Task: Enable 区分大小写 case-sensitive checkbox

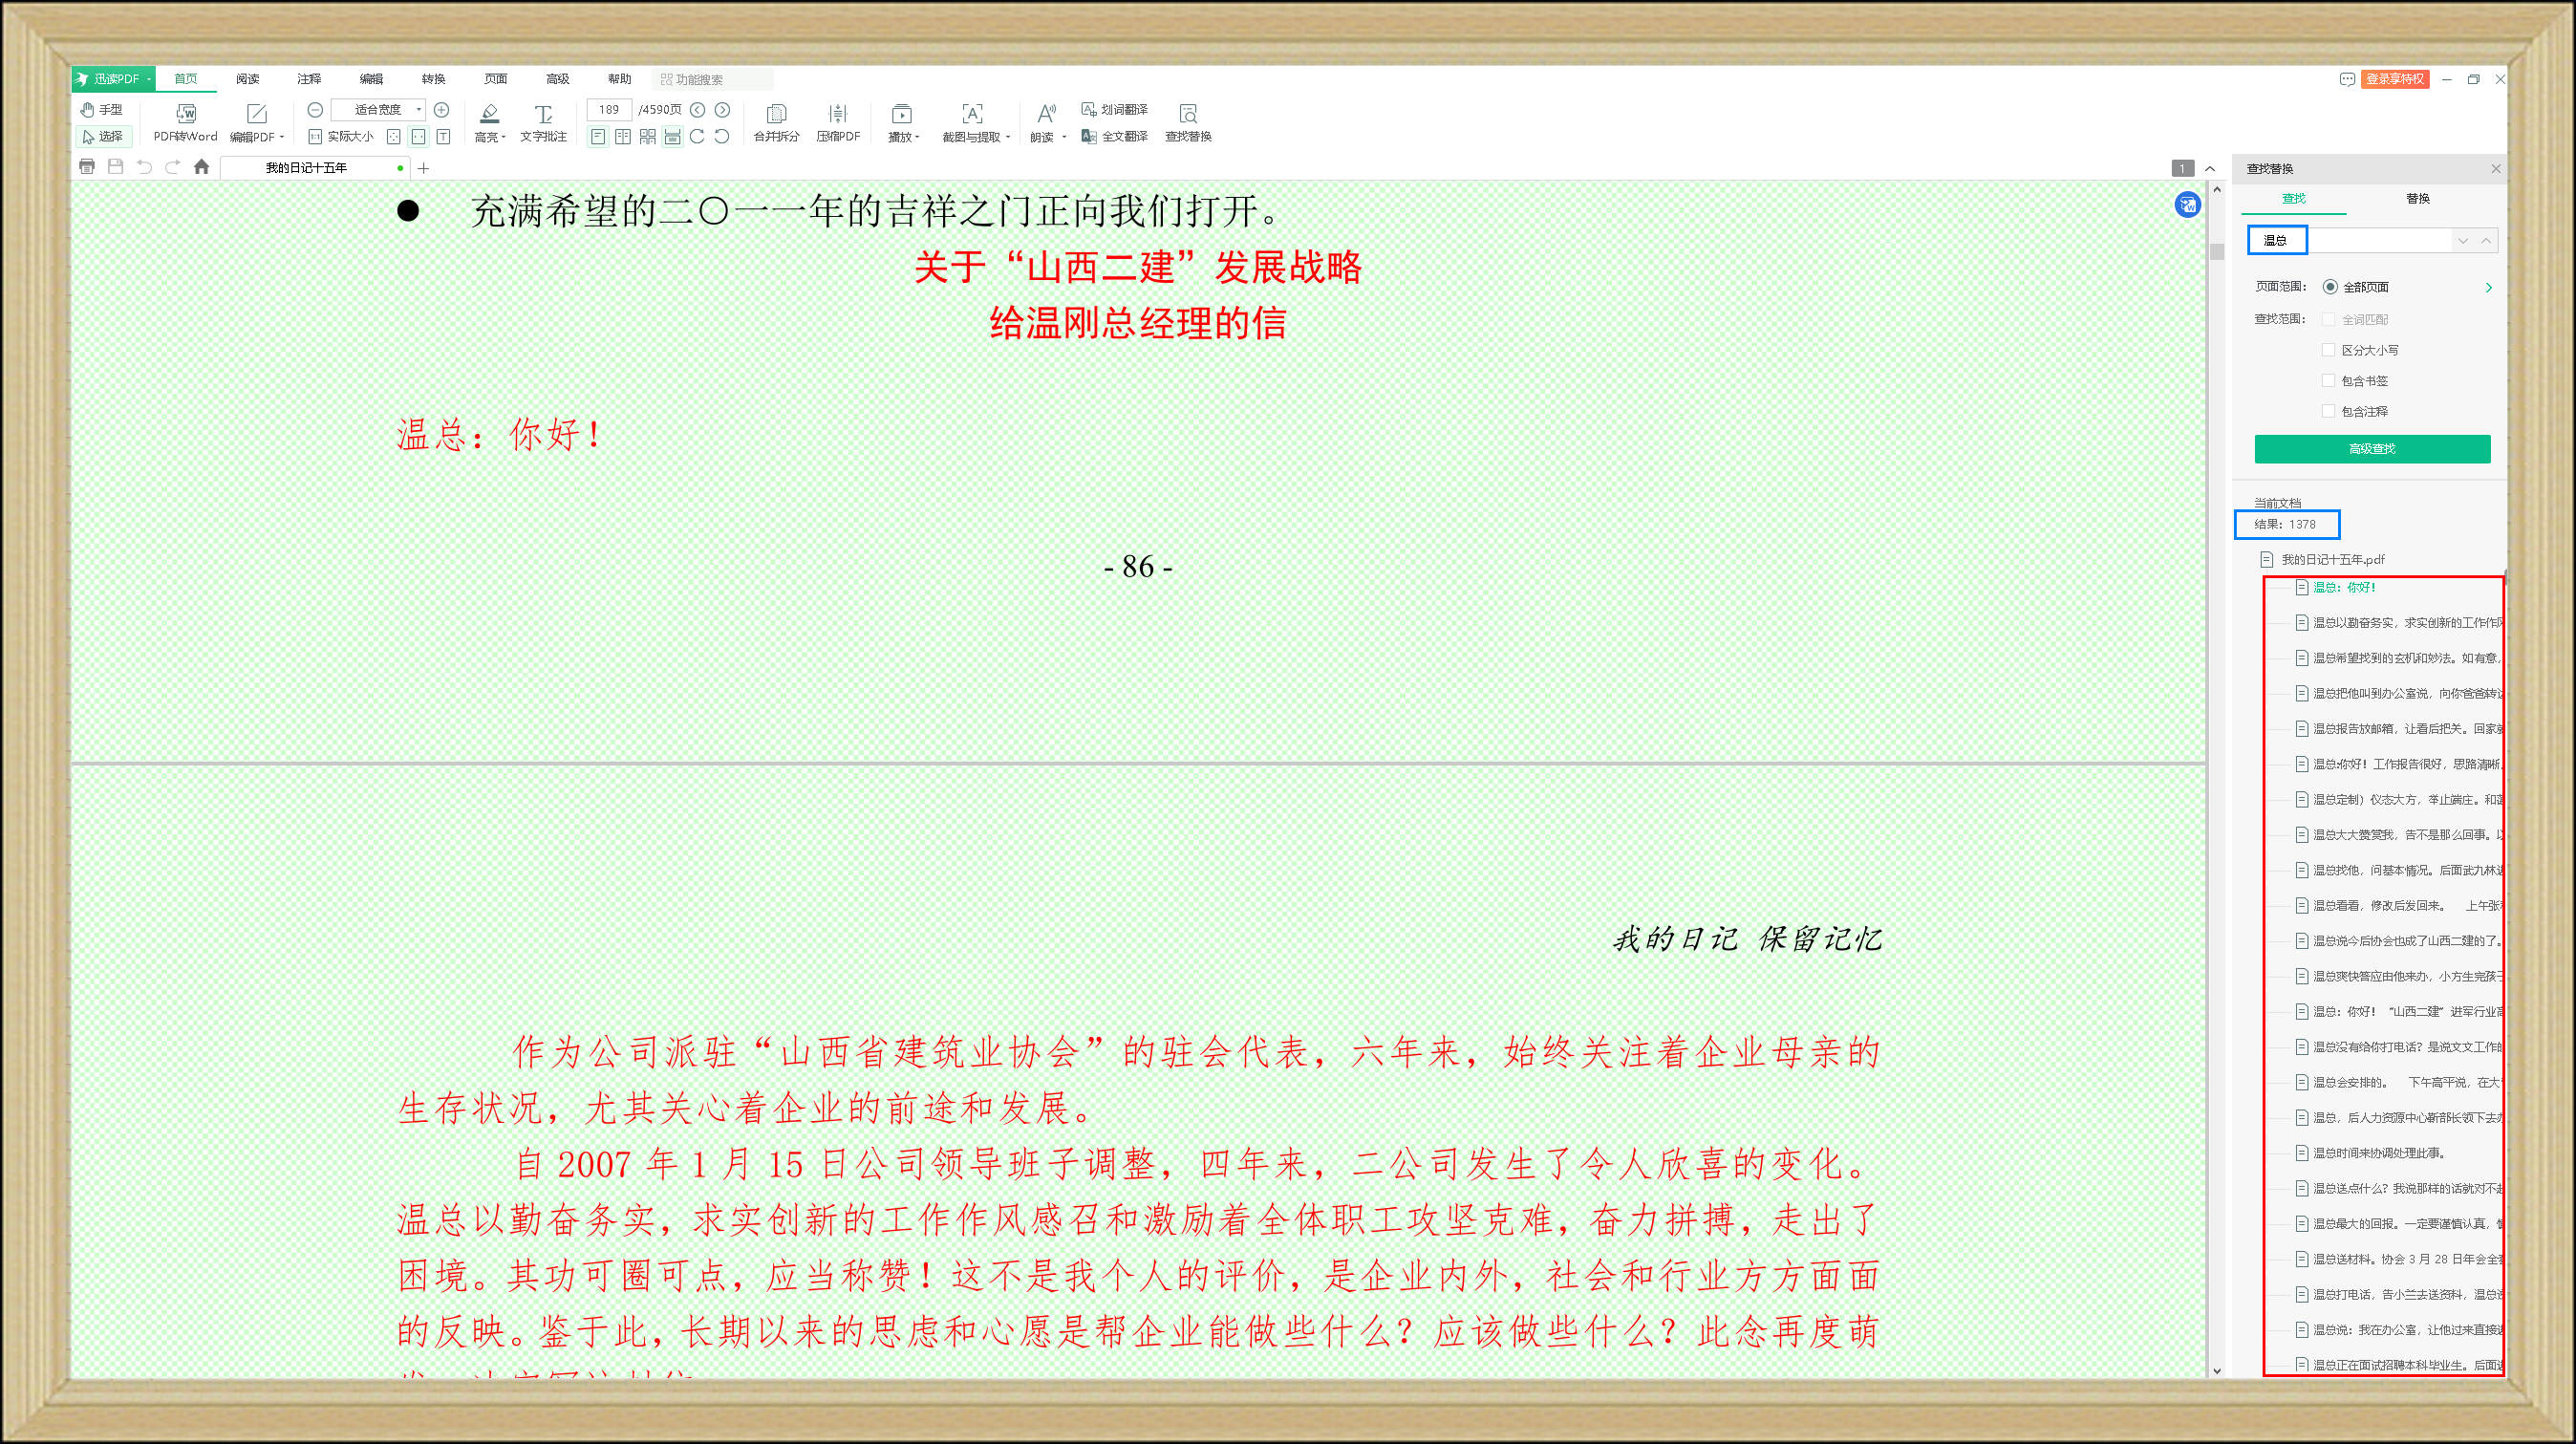Action: tap(2329, 350)
